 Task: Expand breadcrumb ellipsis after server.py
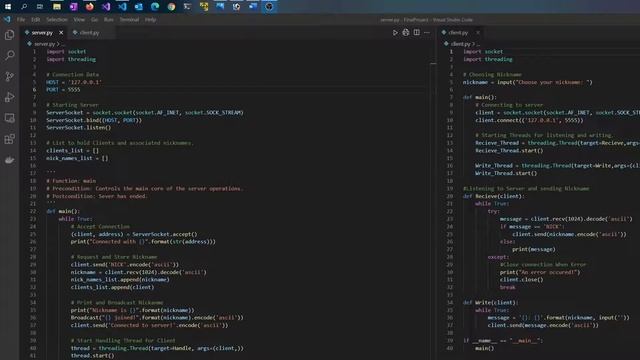(x=62, y=44)
